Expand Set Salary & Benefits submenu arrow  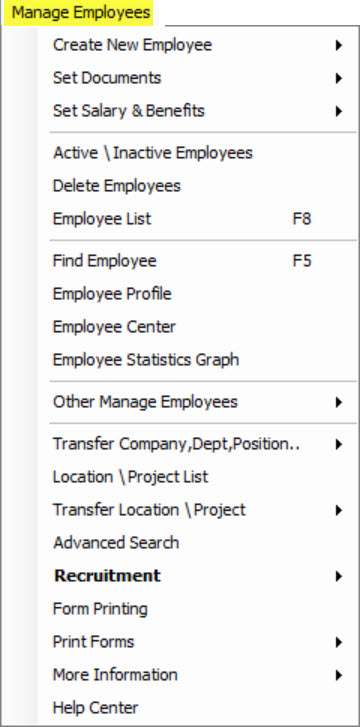pyautogui.click(x=339, y=111)
